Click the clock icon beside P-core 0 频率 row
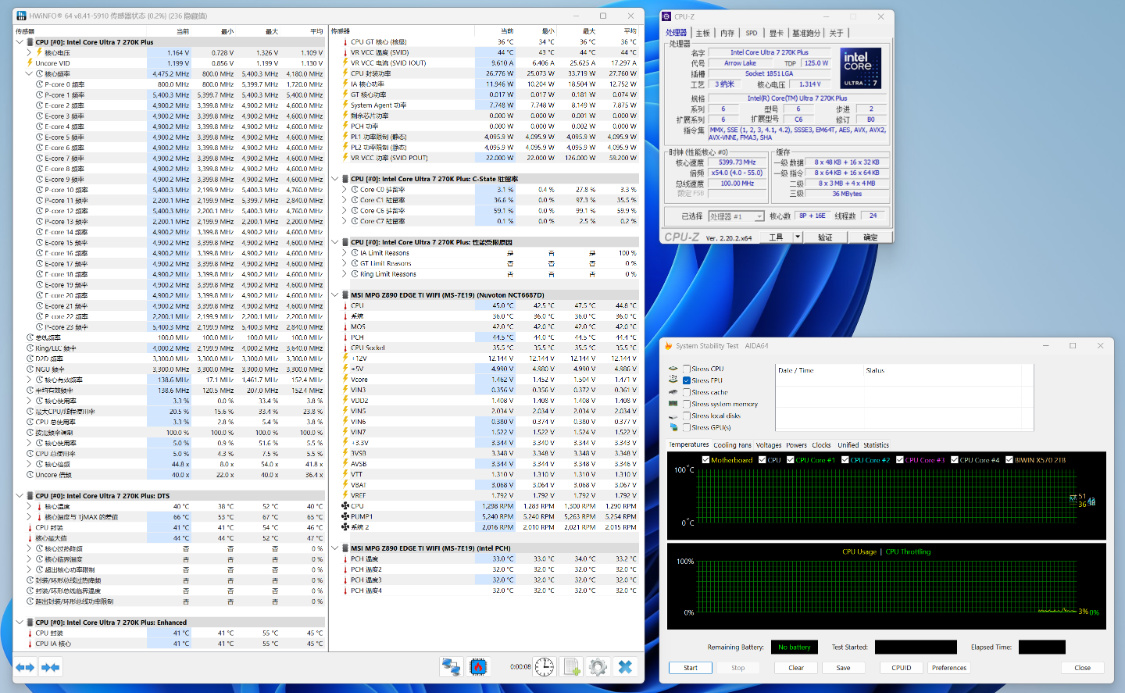Viewport: 1125px width, 693px height. 40,85
